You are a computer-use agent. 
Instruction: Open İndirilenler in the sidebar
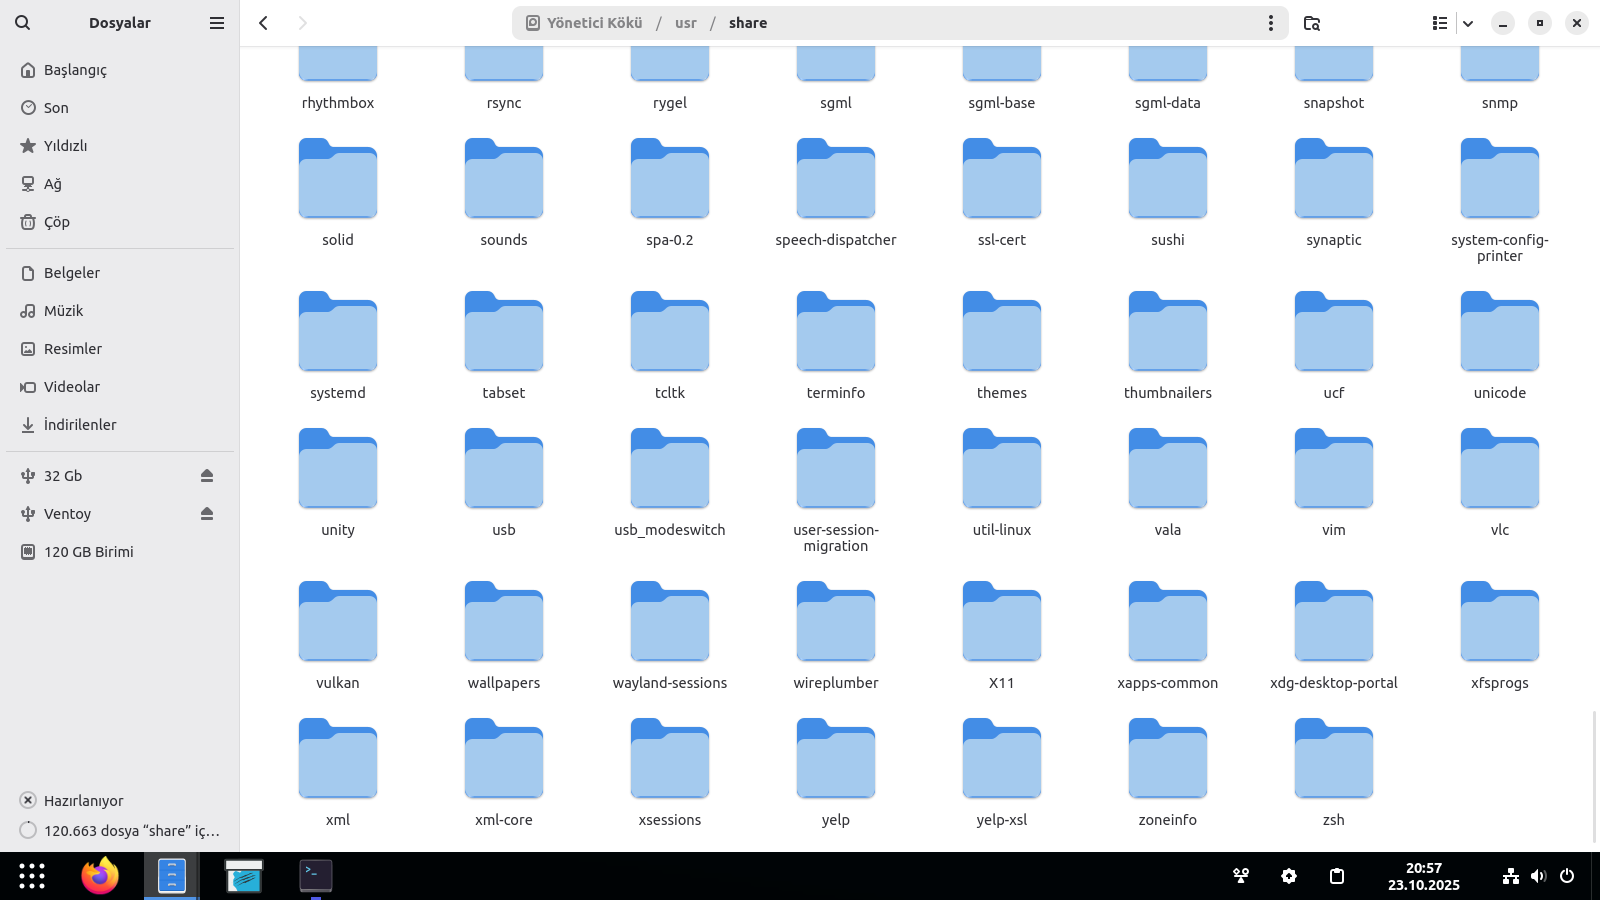80,425
